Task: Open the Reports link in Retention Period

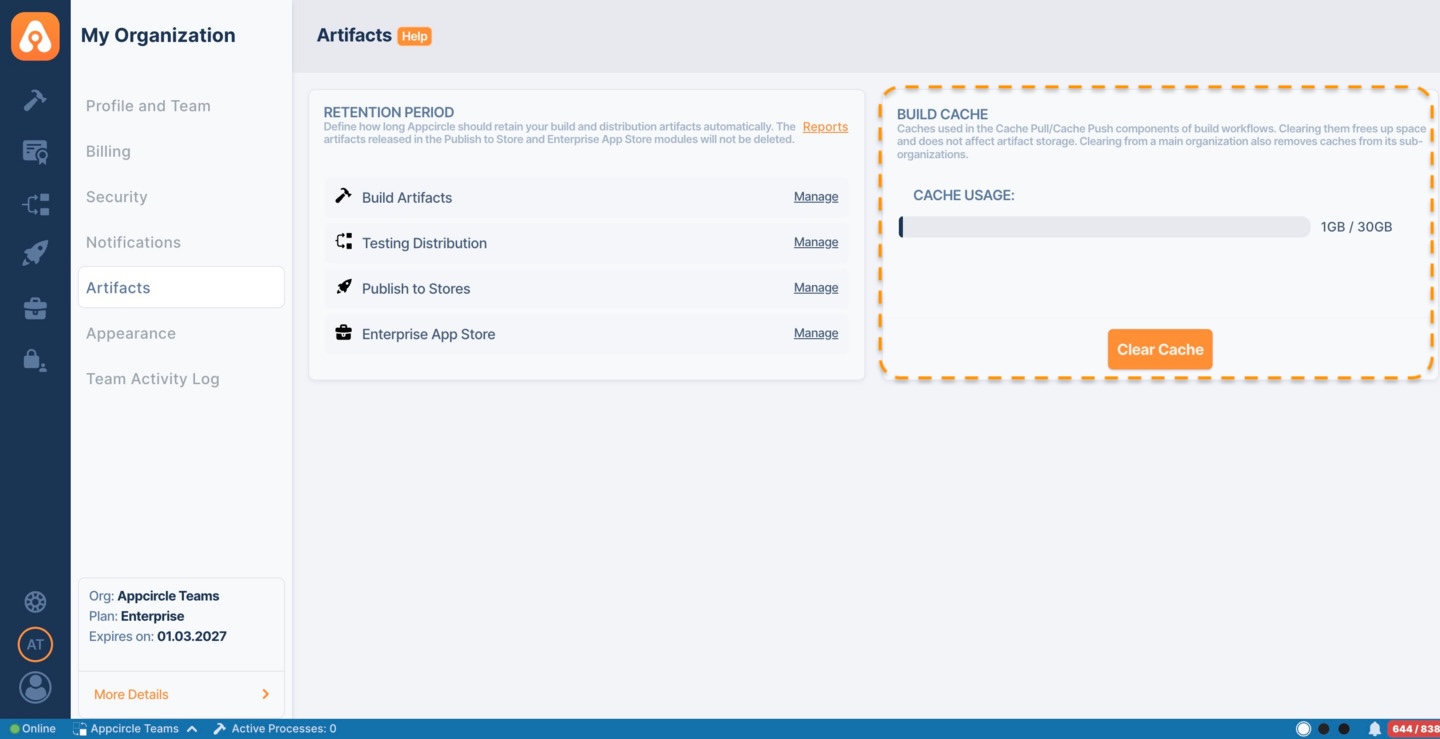Action: [825, 127]
